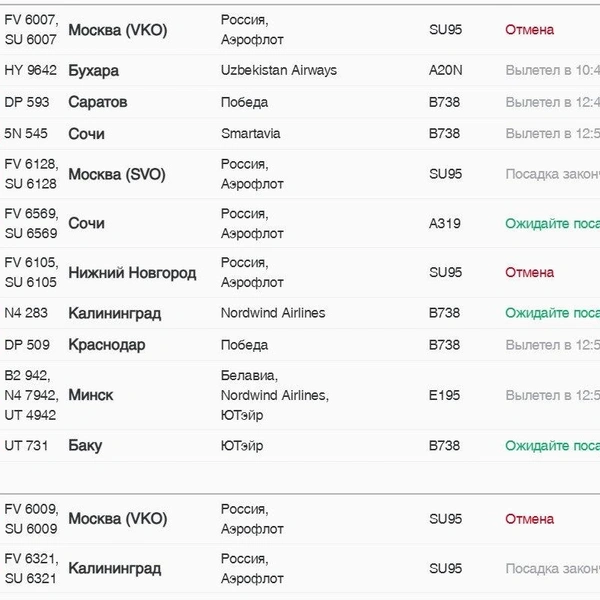
Task: Click the Саратов destination
Action: pyautogui.click(x=98, y=102)
